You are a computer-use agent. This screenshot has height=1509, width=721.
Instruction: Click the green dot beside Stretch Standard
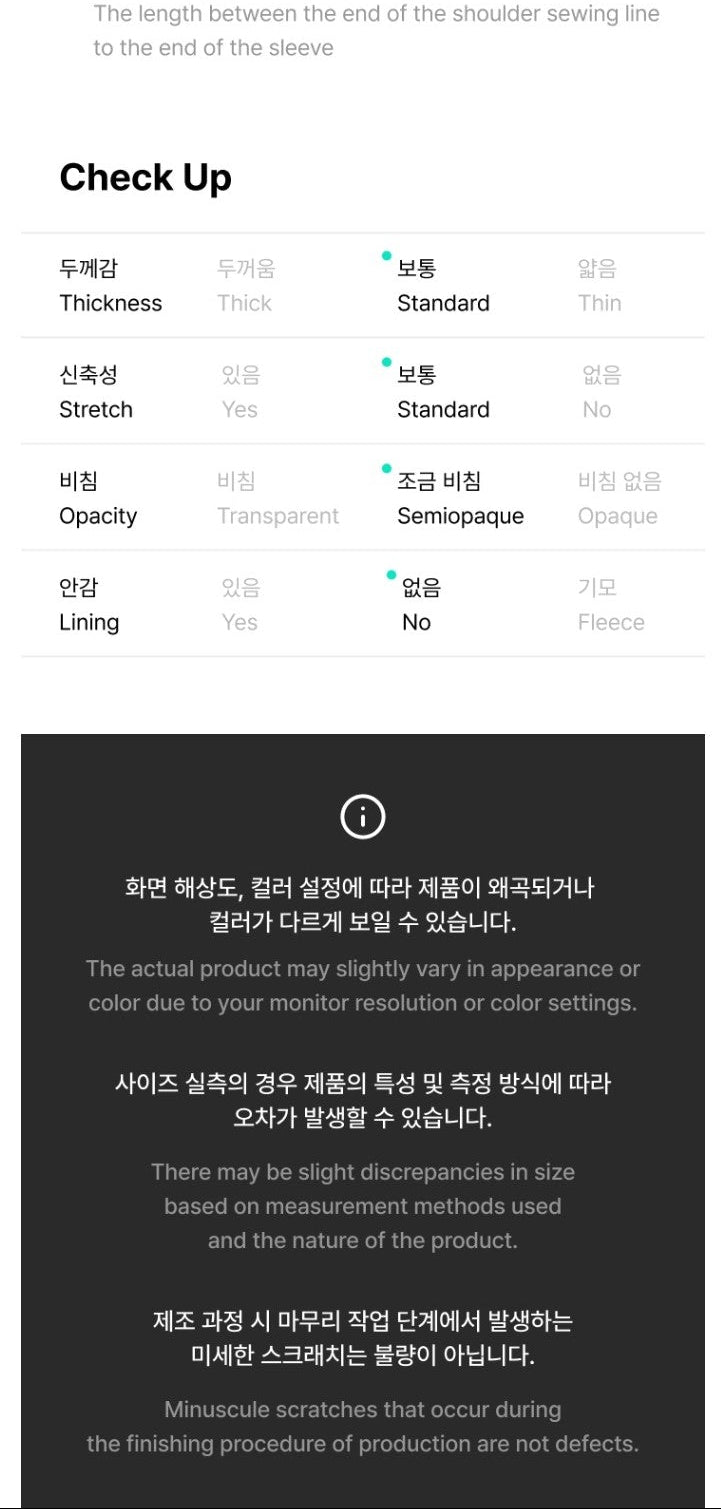click(x=387, y=362)
